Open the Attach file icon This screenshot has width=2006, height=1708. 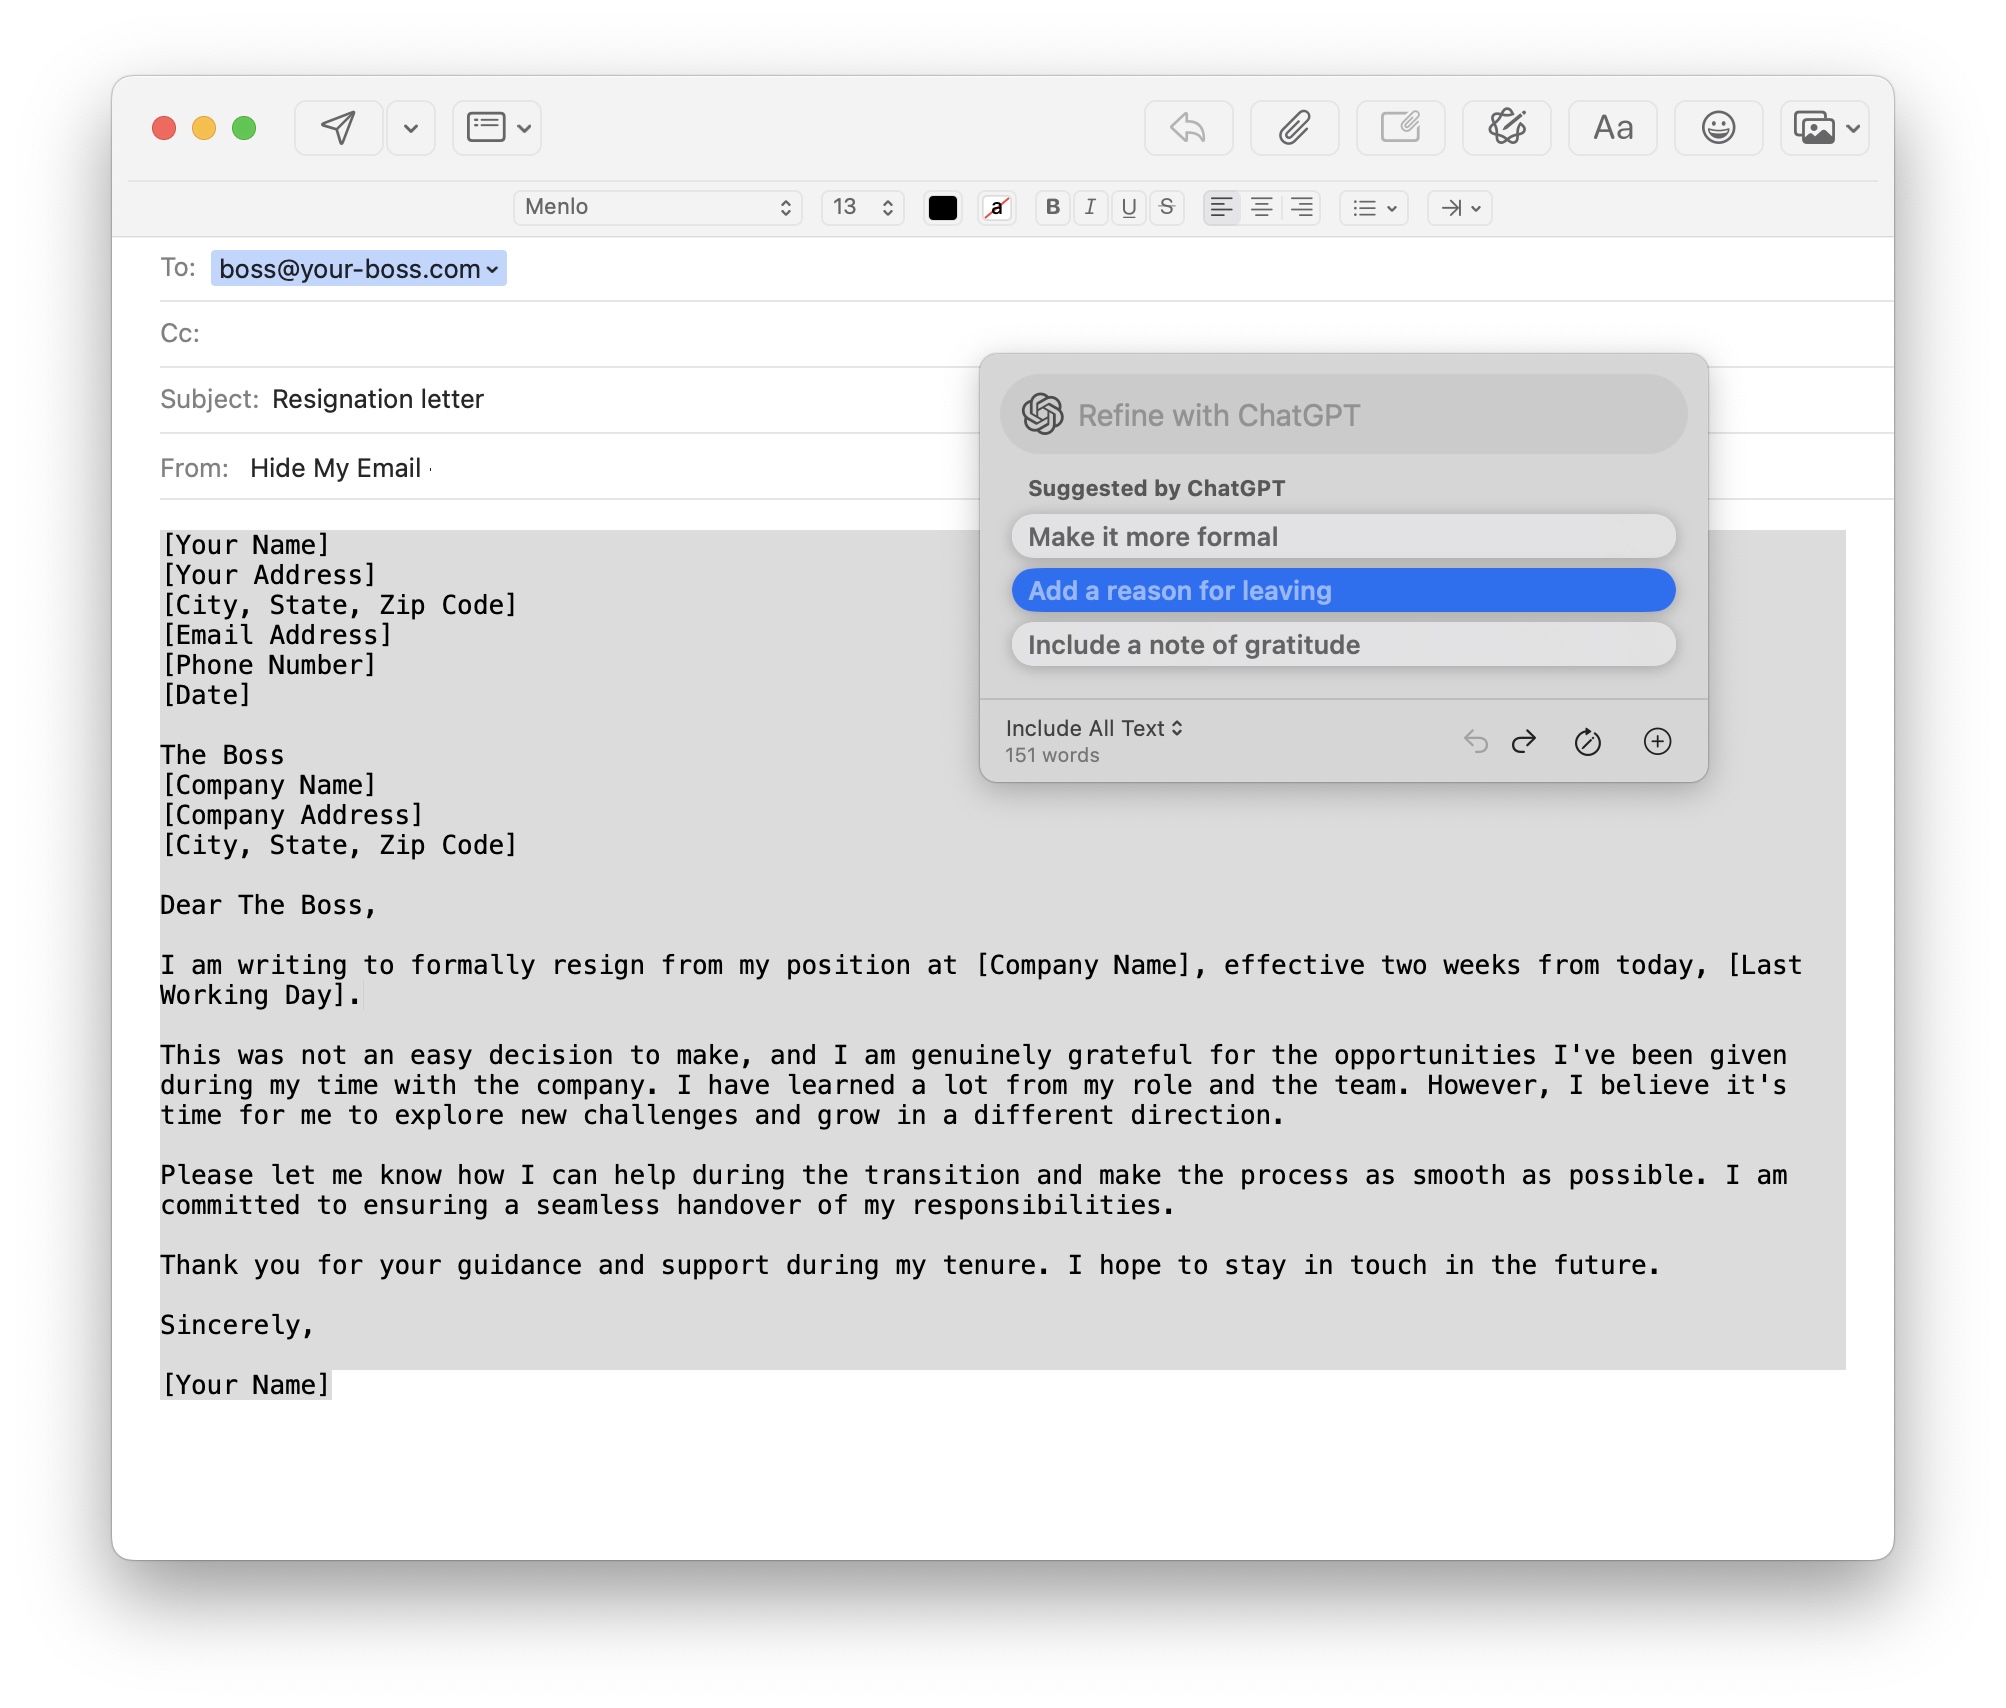tap(1294, 128)
